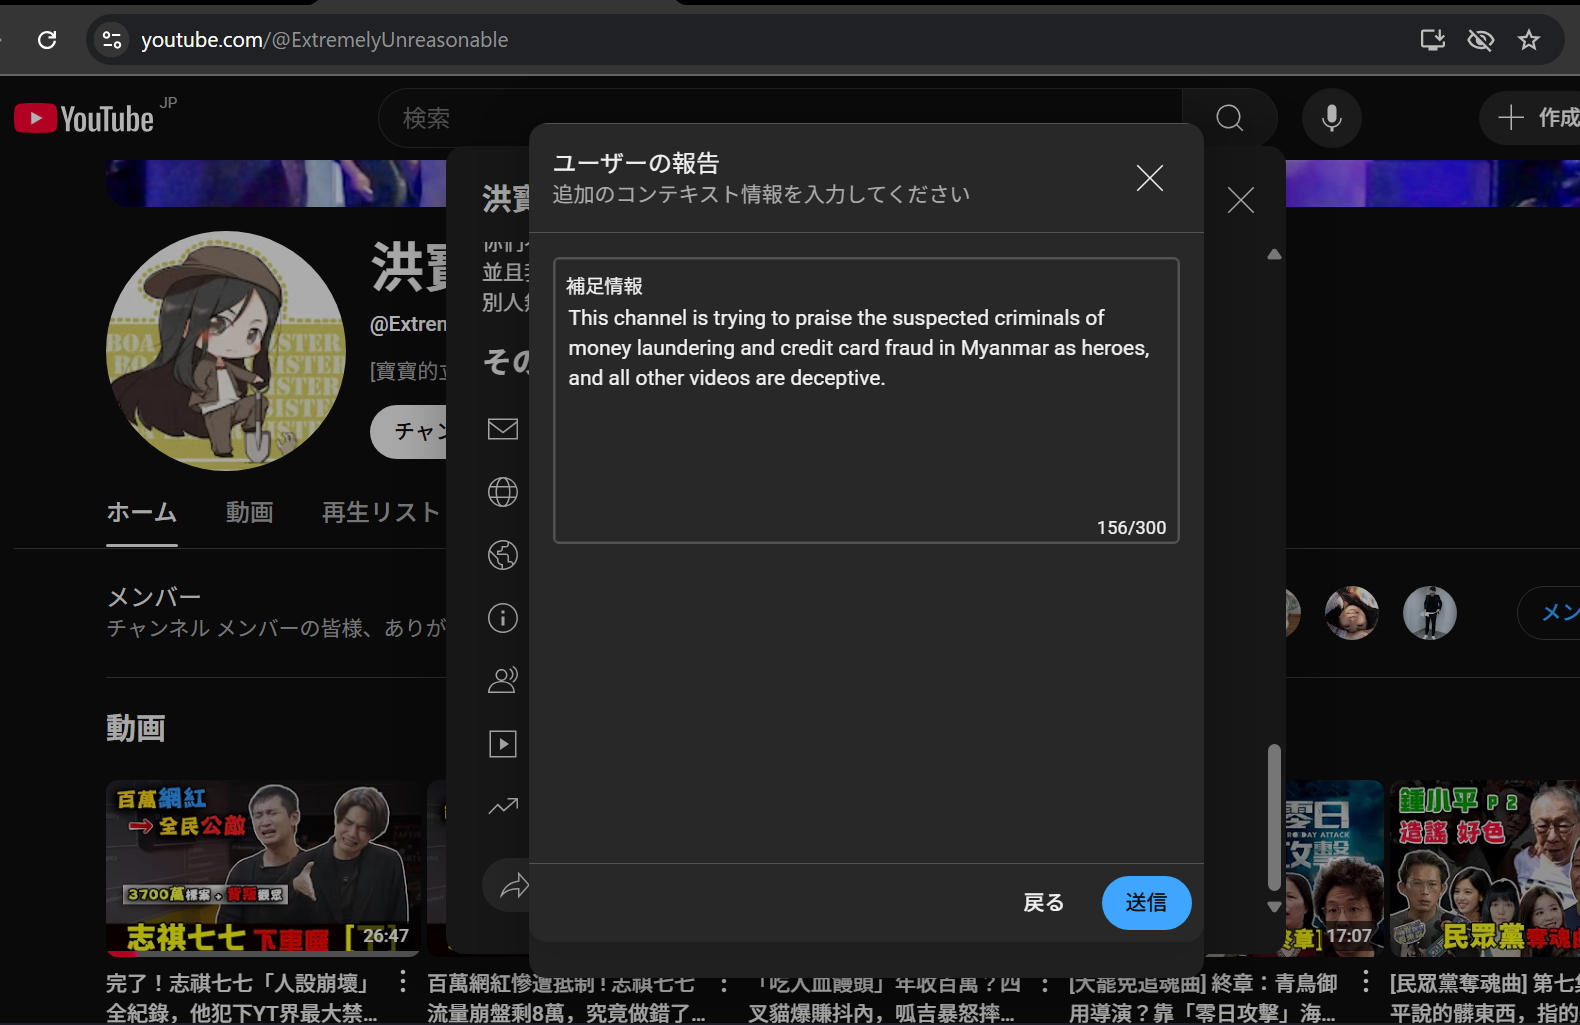Open the 再生リスト tab
Image resolution: width=1580 pixels, height=1025 pixels.
tap(380, 513)
